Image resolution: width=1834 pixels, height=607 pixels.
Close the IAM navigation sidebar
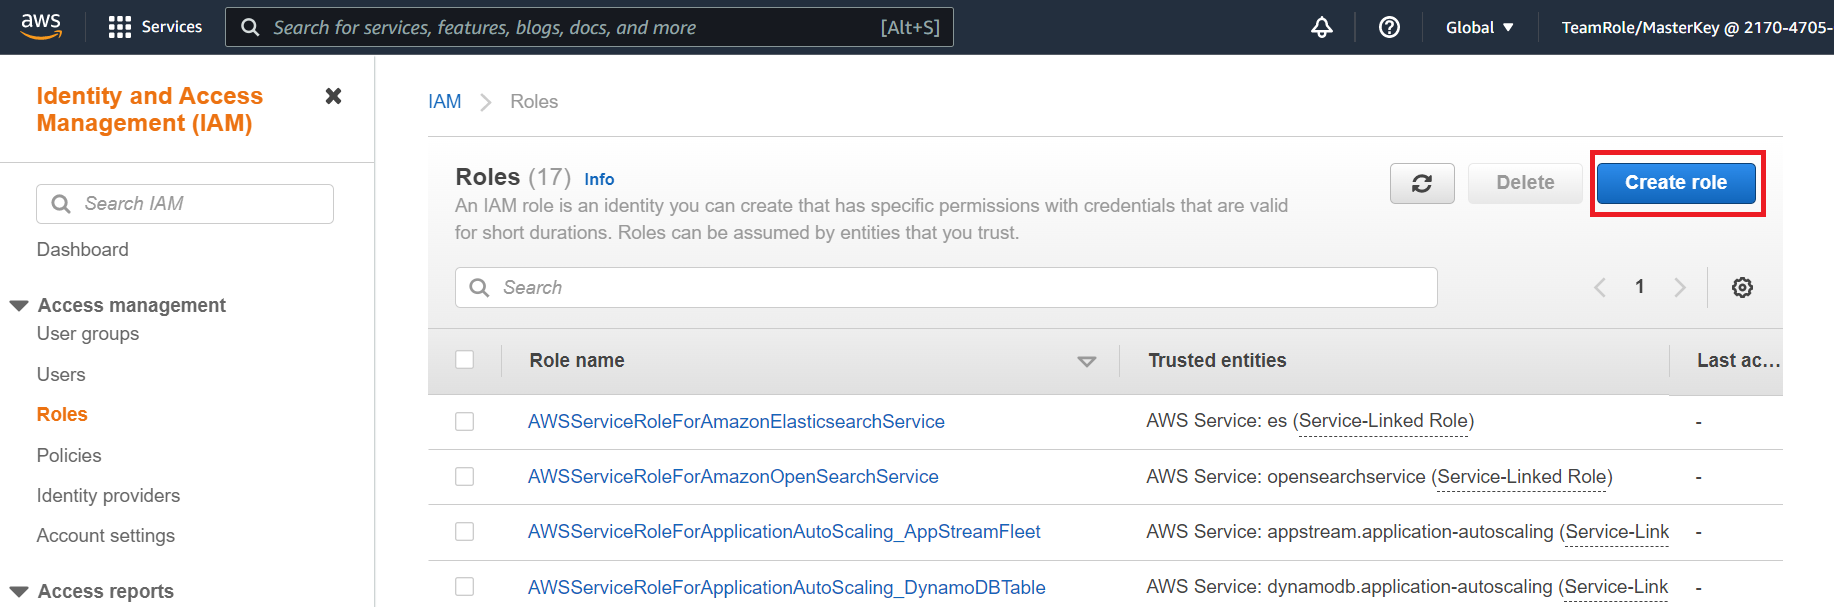pos(334,96)
